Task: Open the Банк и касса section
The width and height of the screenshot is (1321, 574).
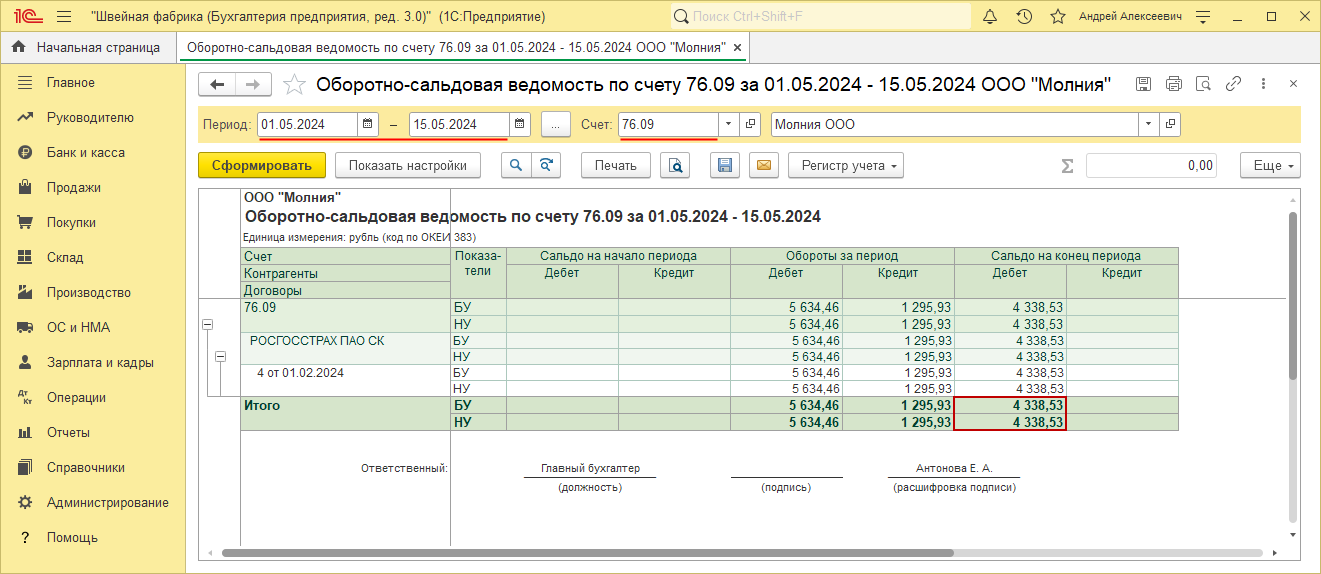Action: coord(85,153)
